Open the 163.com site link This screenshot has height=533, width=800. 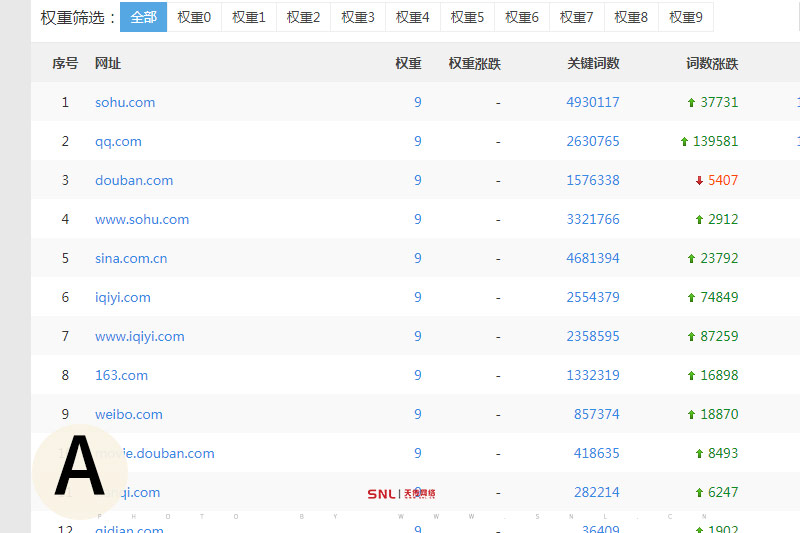[x=121, y=375]
